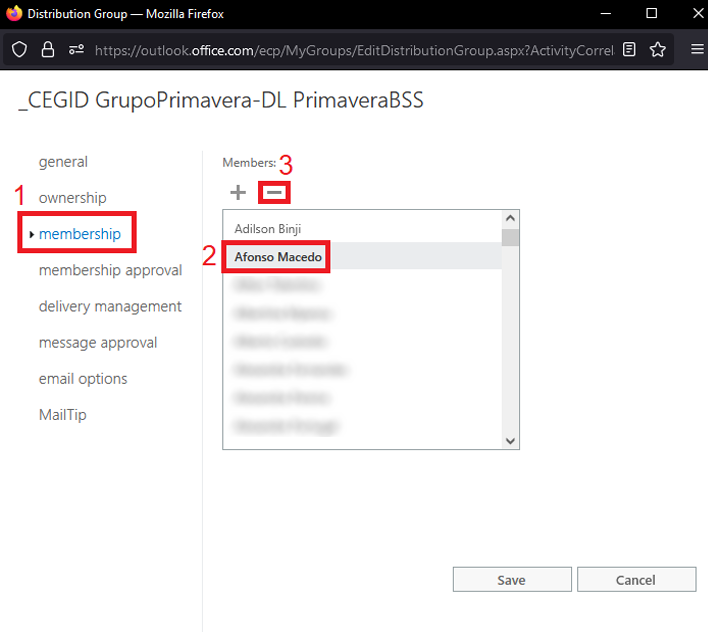Open membership approval section
The width and height of the screenshot is (708, 632).
[x=110, y=270]
